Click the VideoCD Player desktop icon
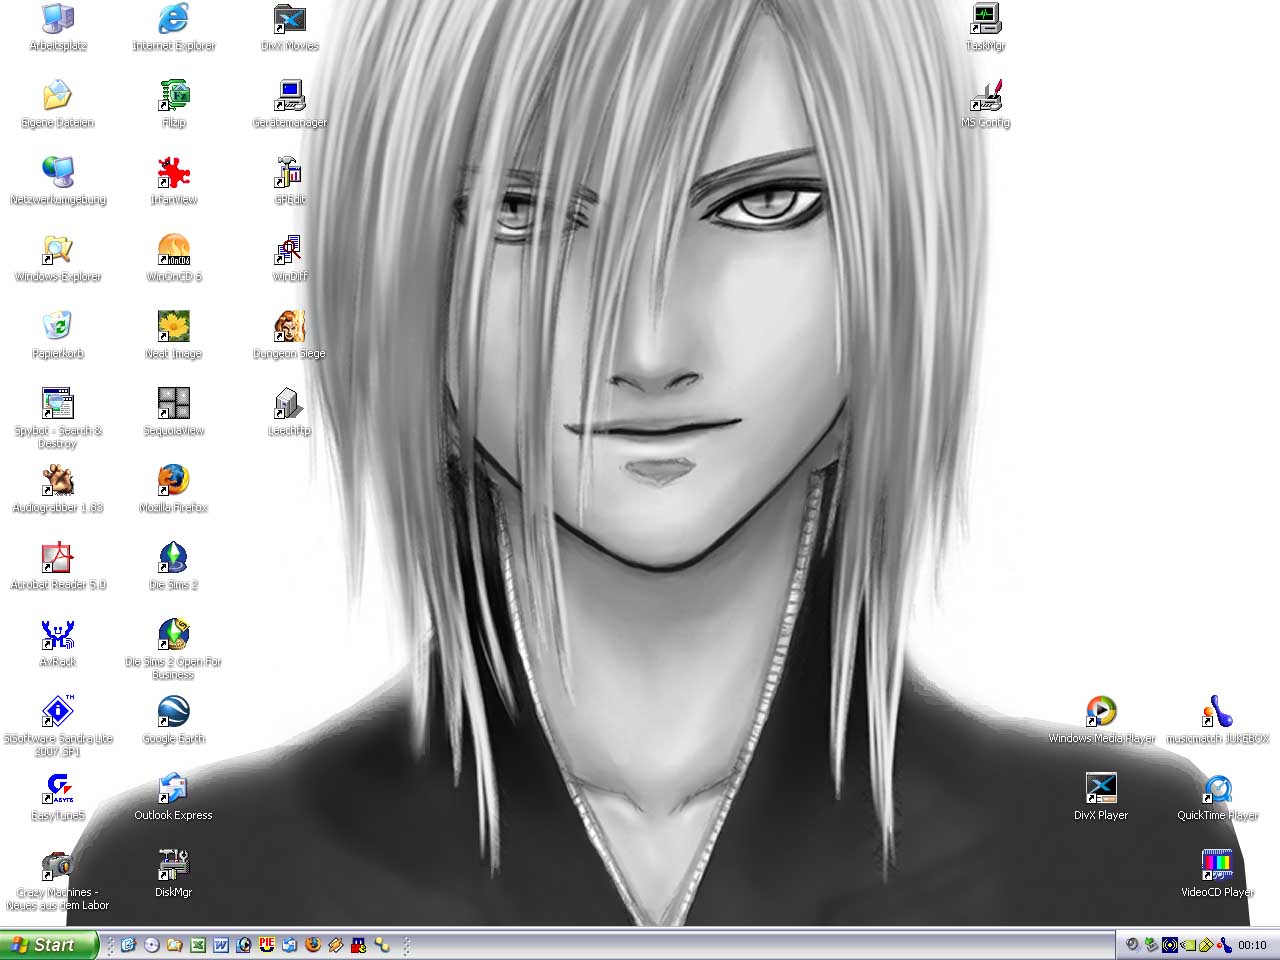Viewport: 1280px width, 960px height. click(1217, 874)
